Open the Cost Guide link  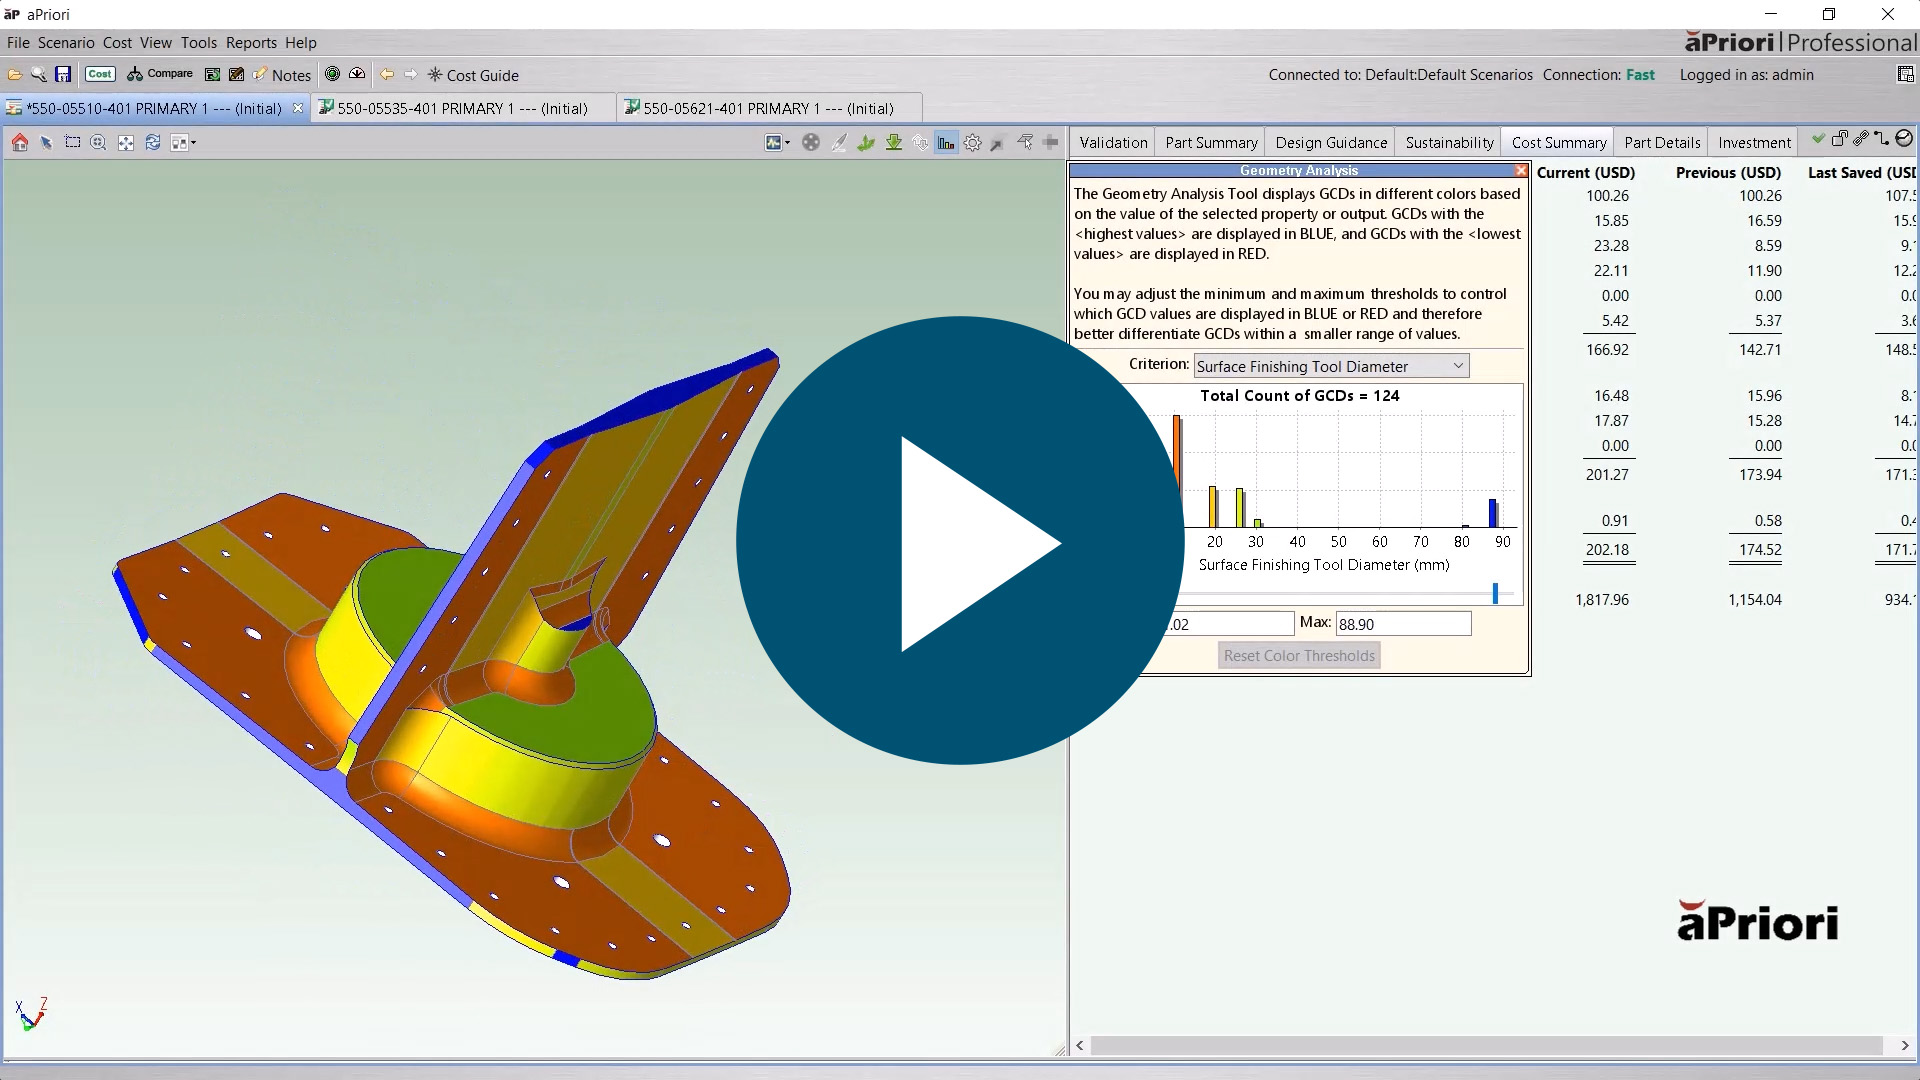click(x=481, y=75)
